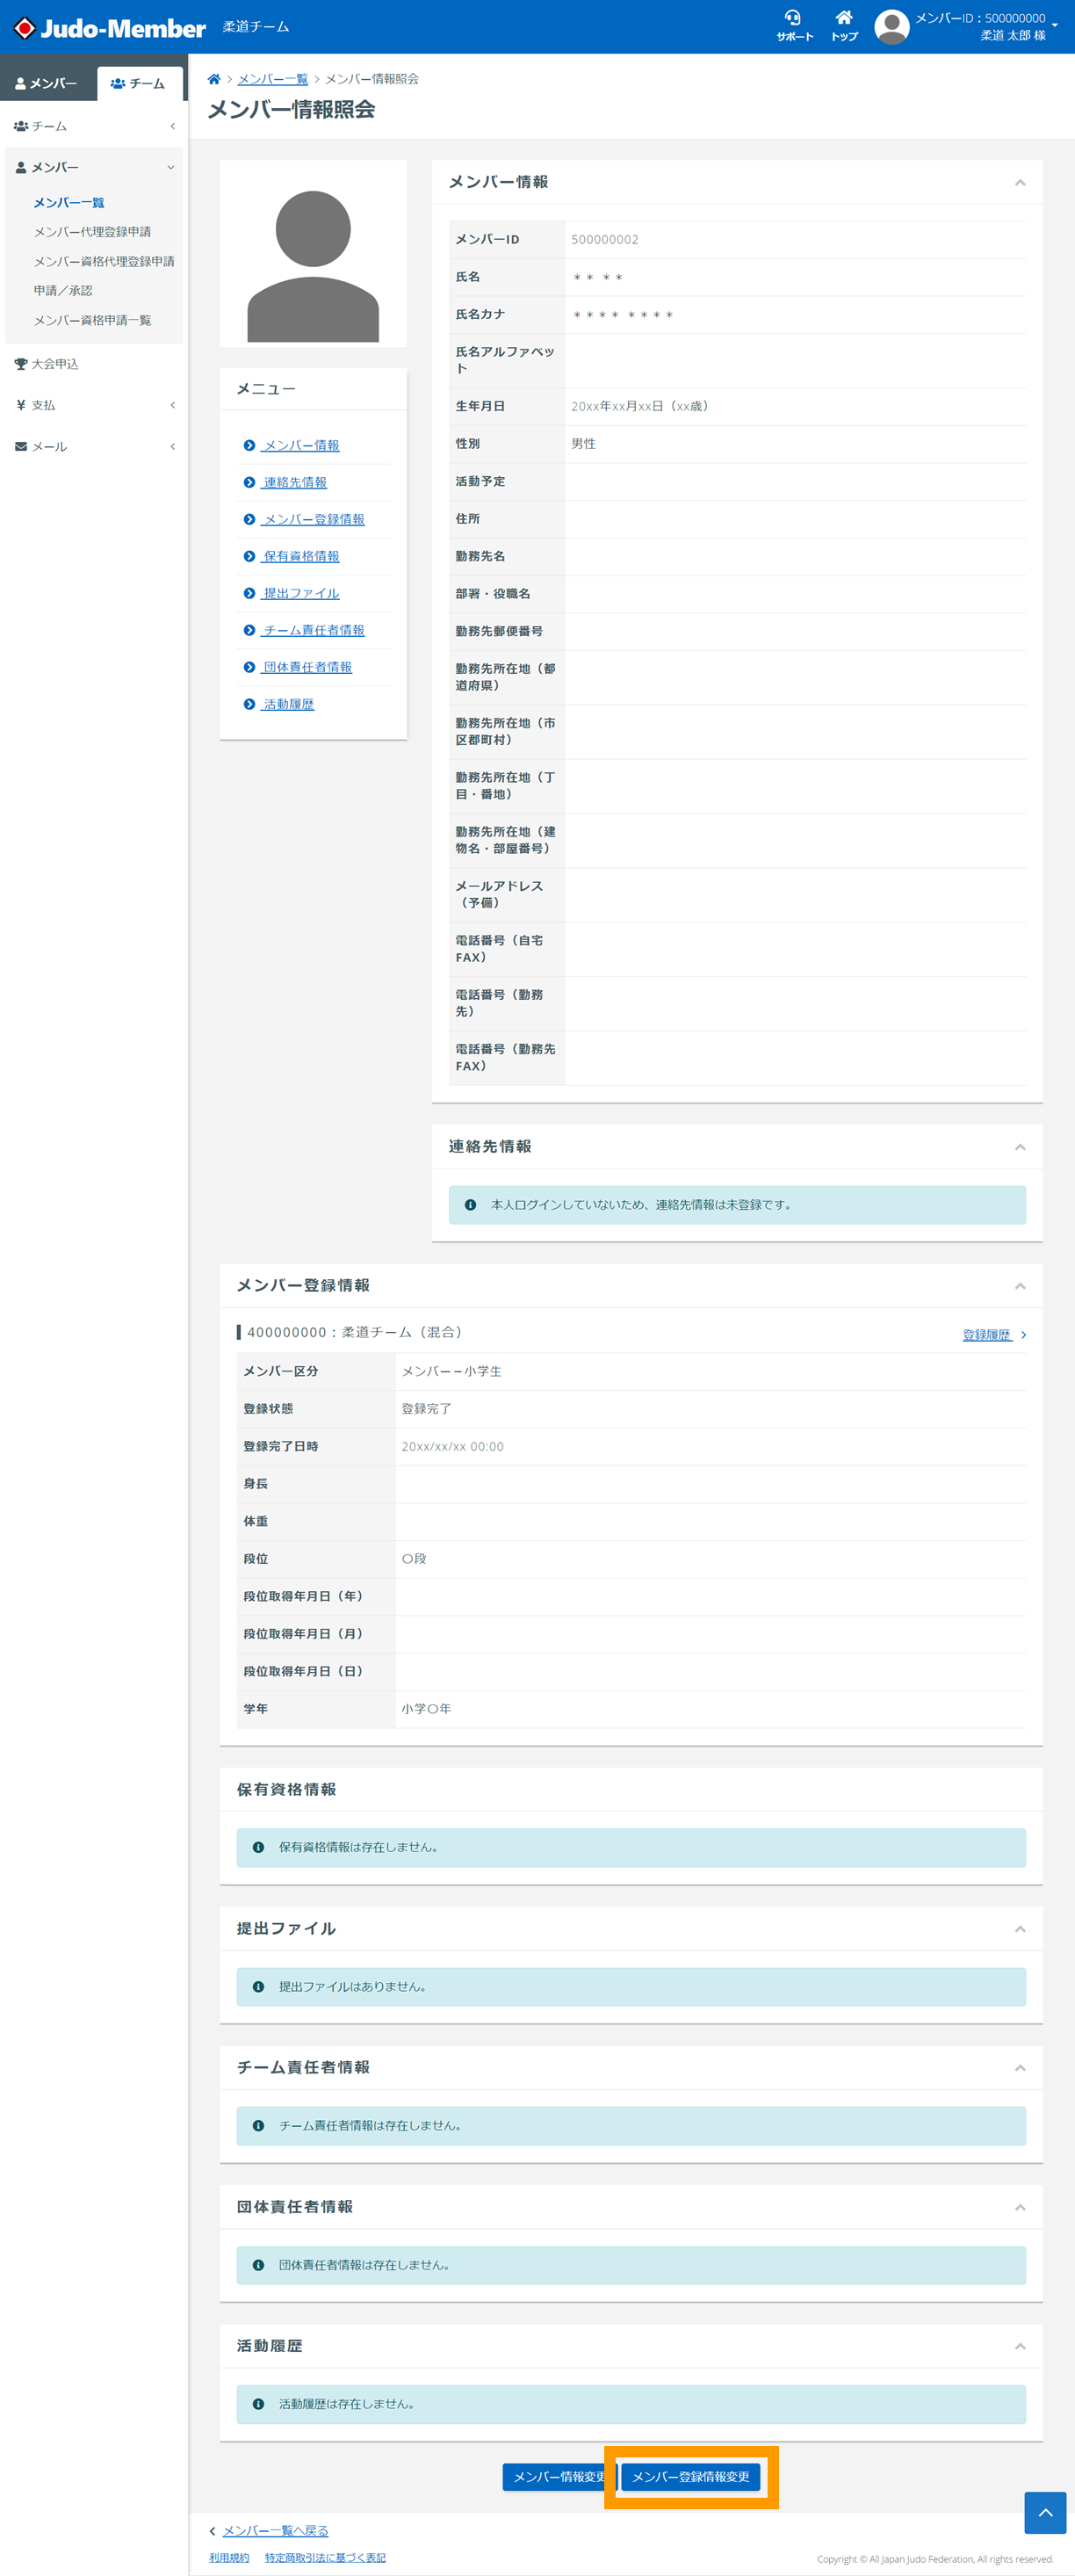Collapse the メンバー sidebar menu
This screenshot has width=1075, height=2576.
(94, 167)
